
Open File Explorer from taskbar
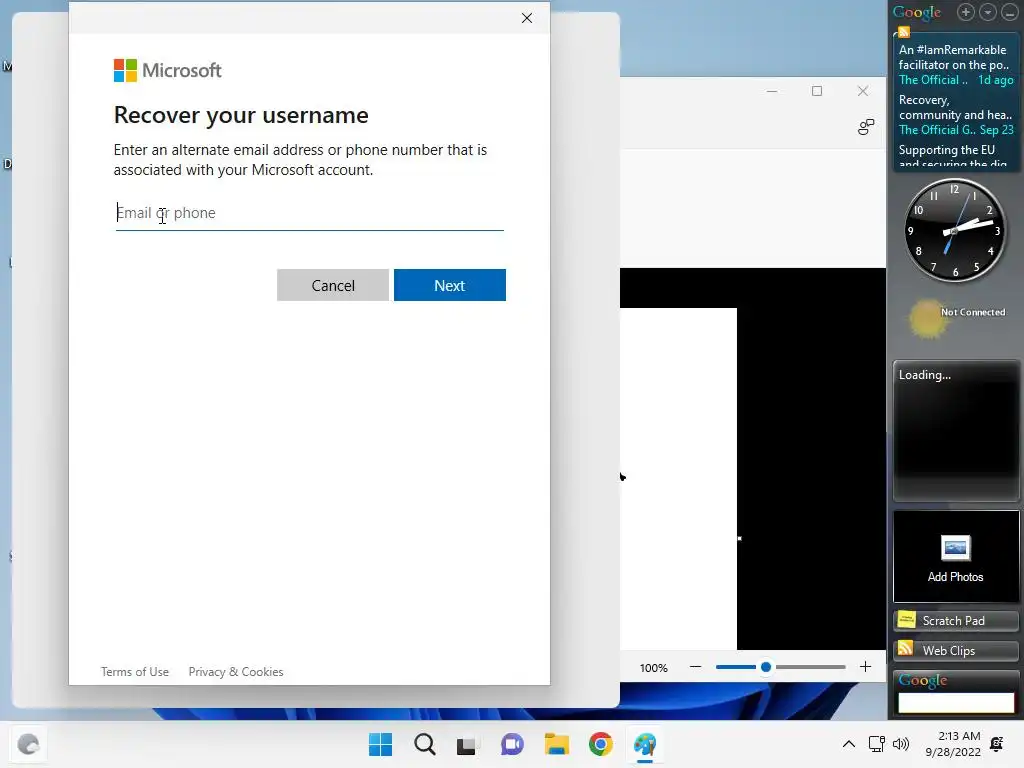pyautogui.click(x=556, y=744)
